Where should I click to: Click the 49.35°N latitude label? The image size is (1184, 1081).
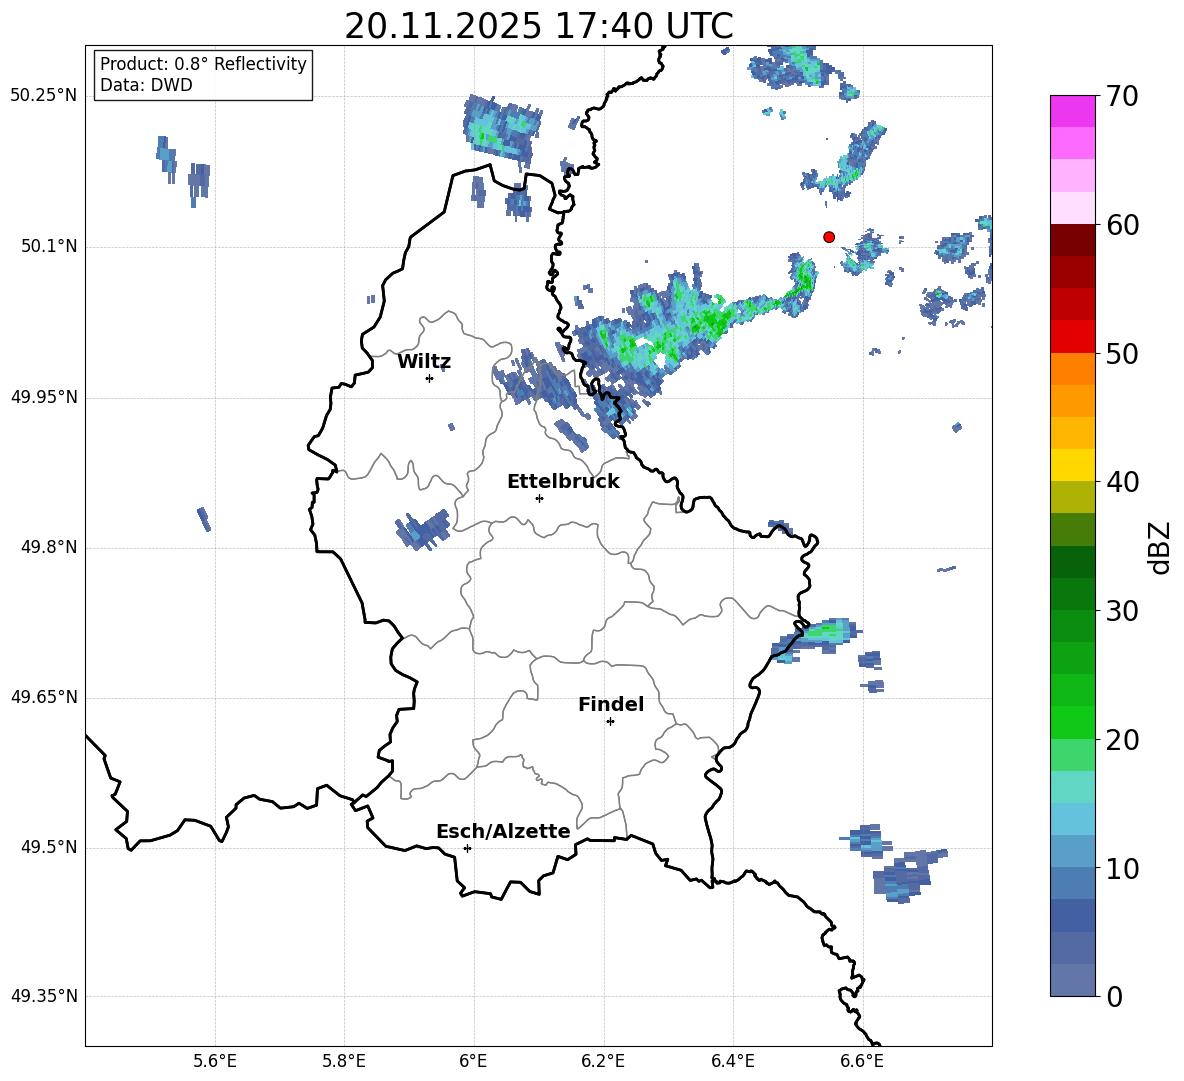point(44,996)
